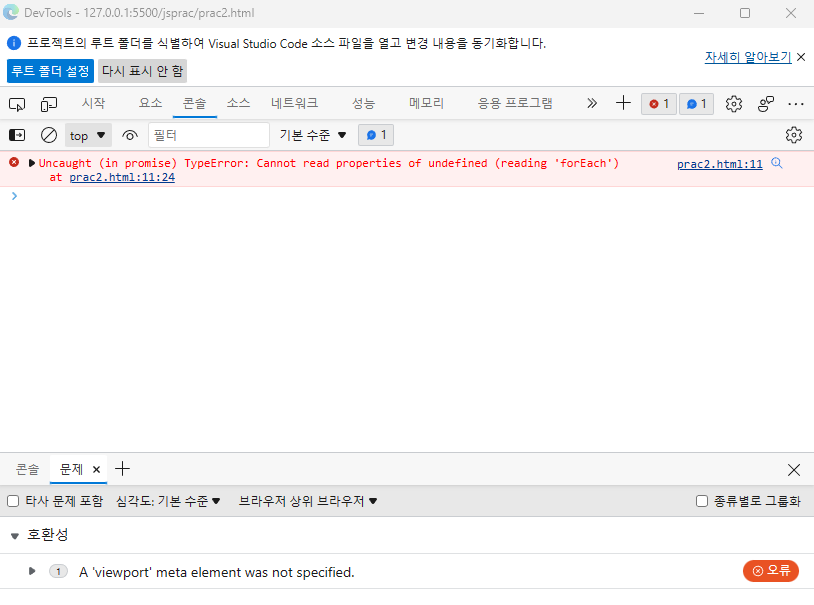
Task: Switch to the 요소 tab
Action: 151,103
